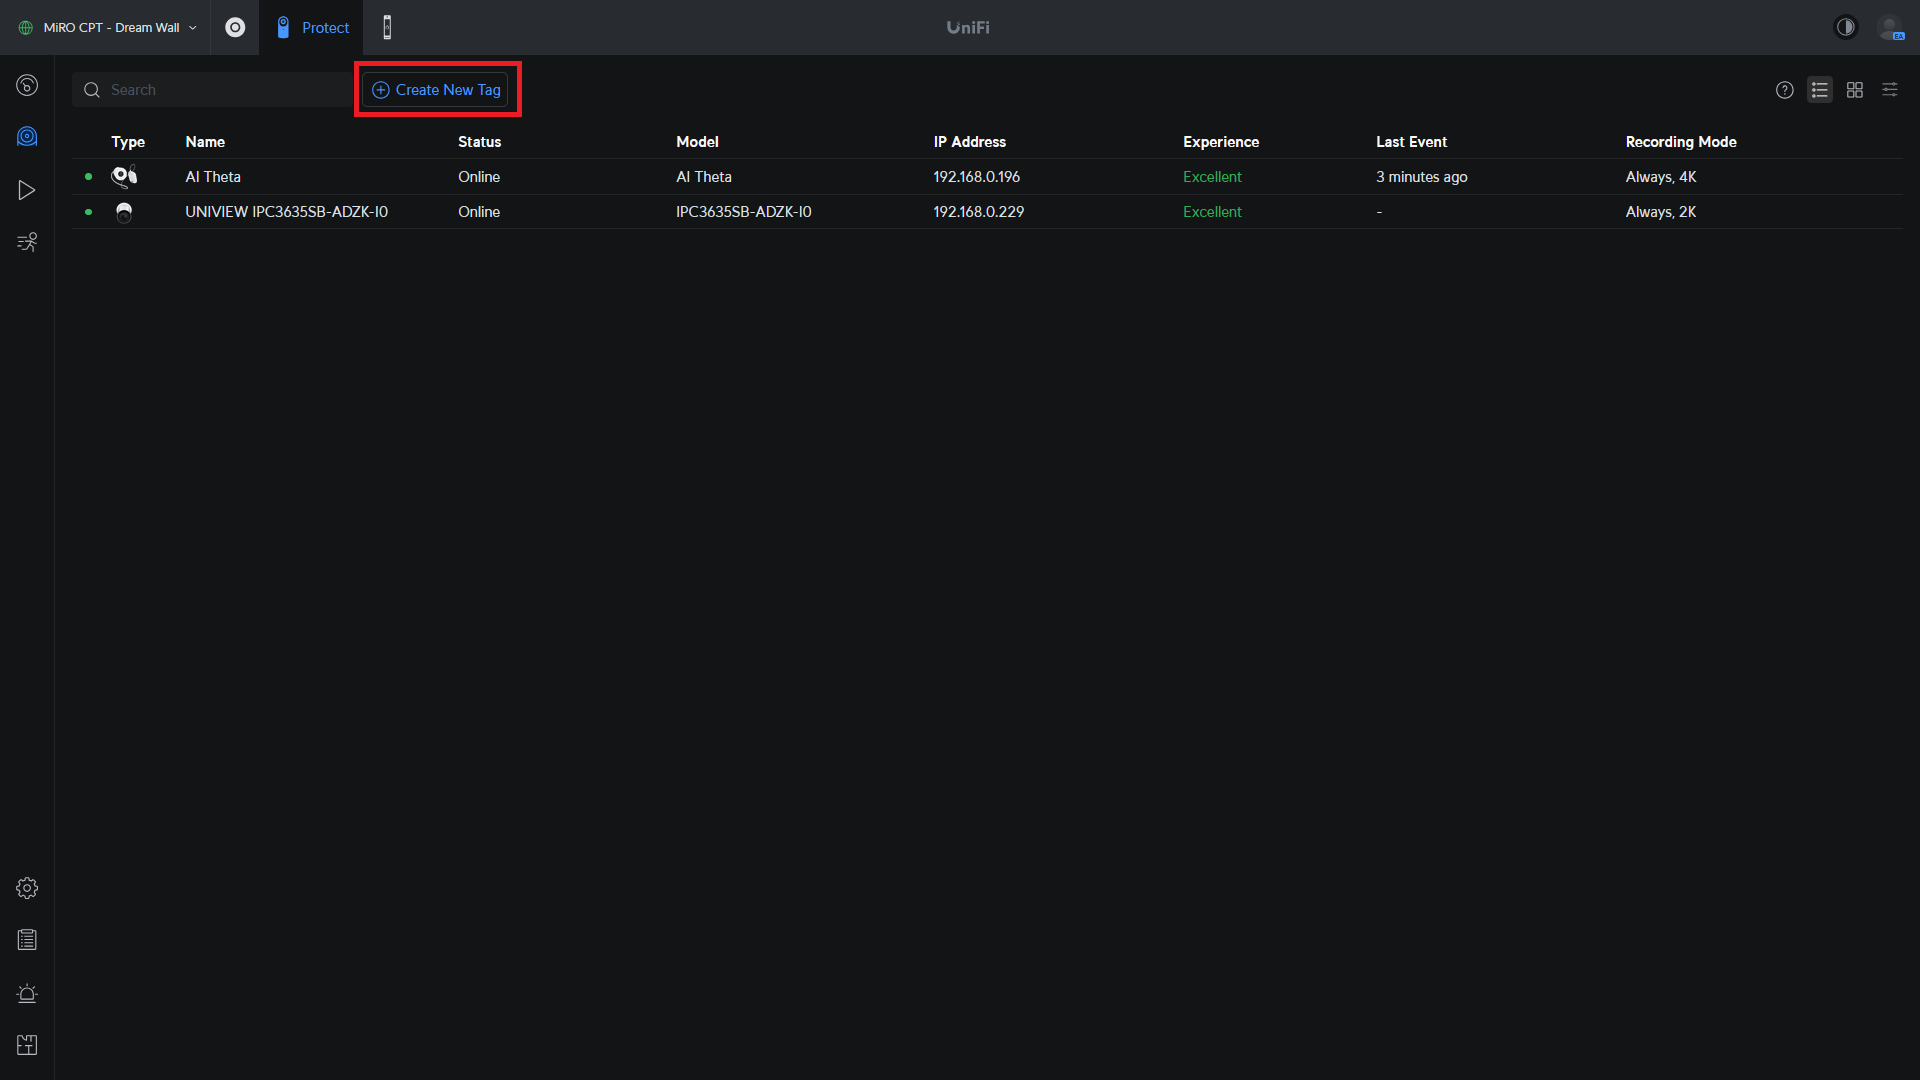
Task: Open the Detections sidebar icon
Action: [x=27, y=242]
